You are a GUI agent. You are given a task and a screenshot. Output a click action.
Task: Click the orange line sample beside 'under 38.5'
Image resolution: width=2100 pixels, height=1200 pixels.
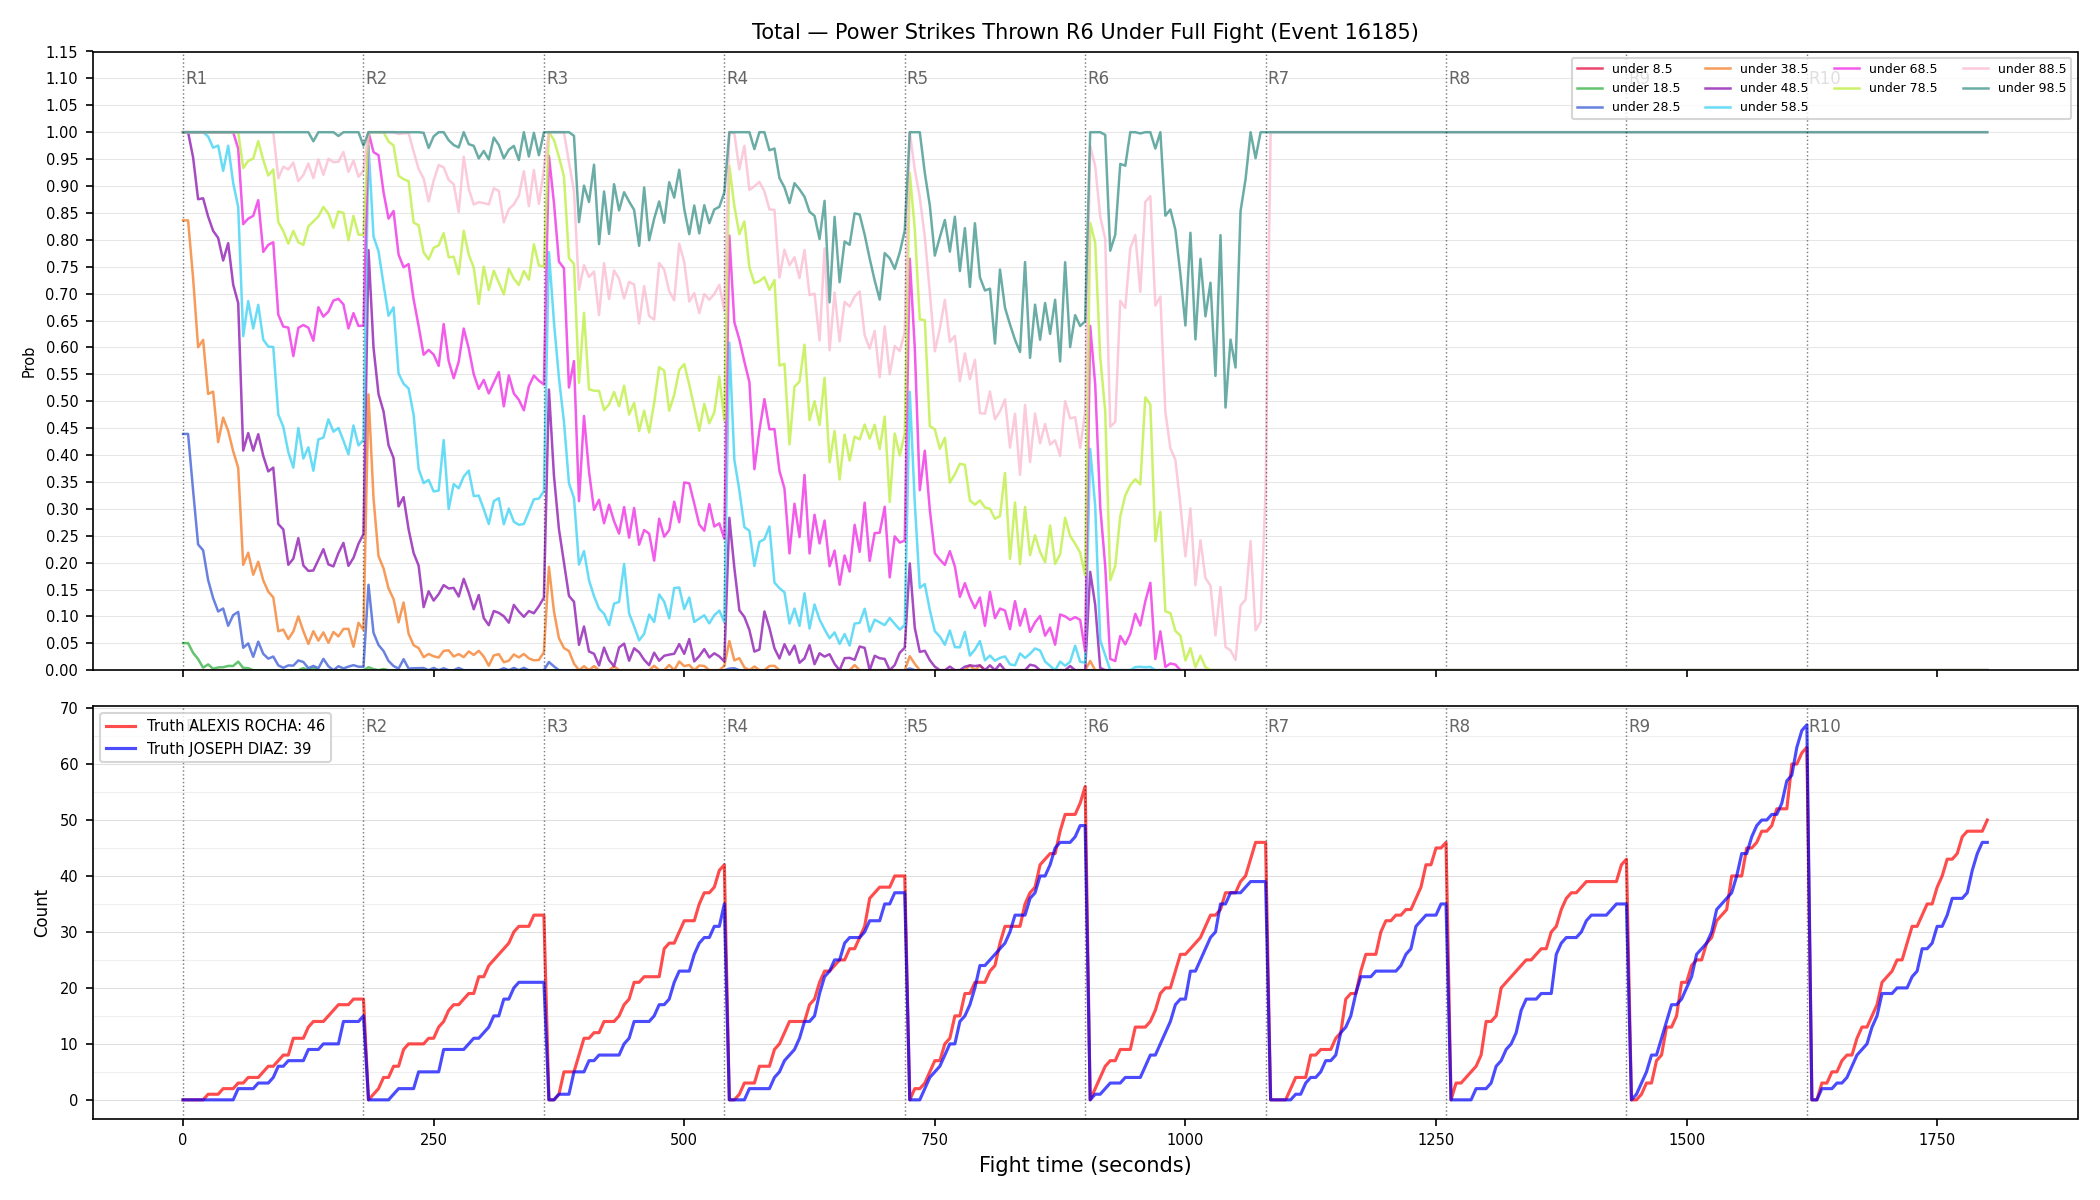click(1718, 69)
